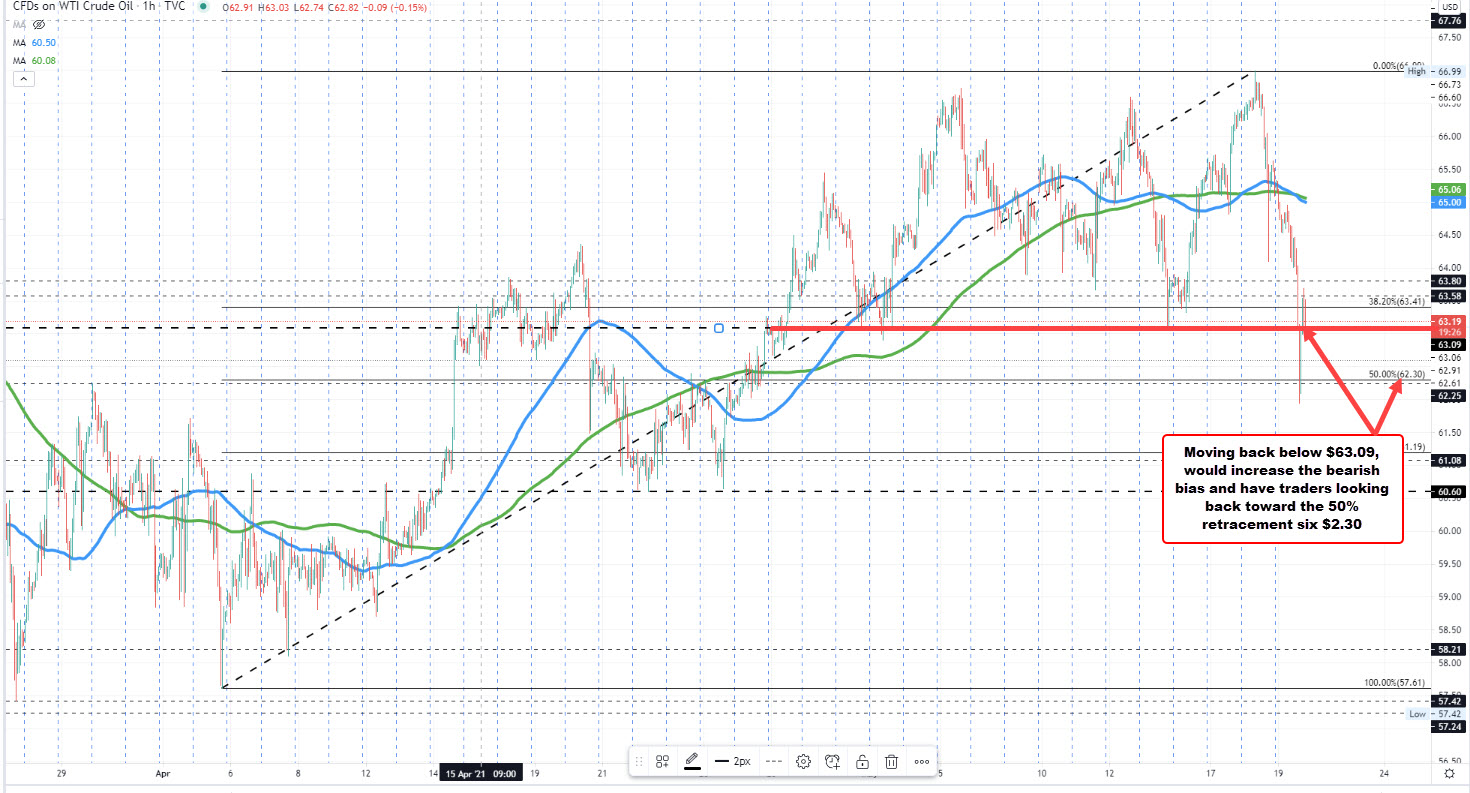The height and width of the screenshot is (793, 1470).
Task: Click the green market status dot
Action: 204,8
